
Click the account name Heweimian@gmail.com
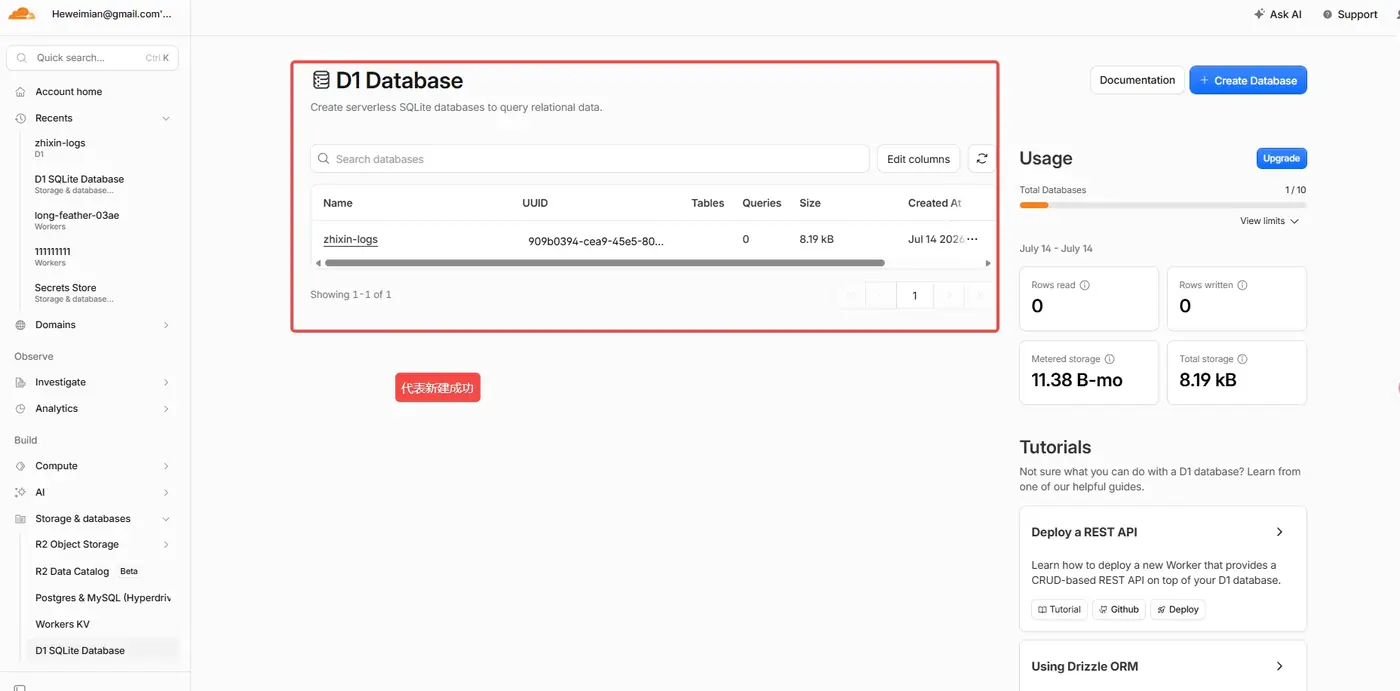point(111,14)
